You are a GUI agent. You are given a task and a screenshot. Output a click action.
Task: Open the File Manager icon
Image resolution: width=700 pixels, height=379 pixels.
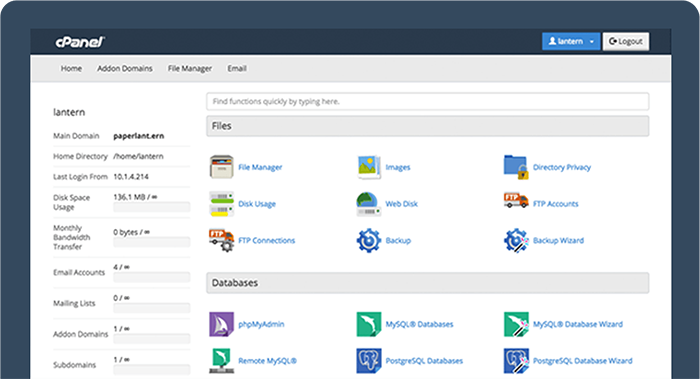coord(221,167)
